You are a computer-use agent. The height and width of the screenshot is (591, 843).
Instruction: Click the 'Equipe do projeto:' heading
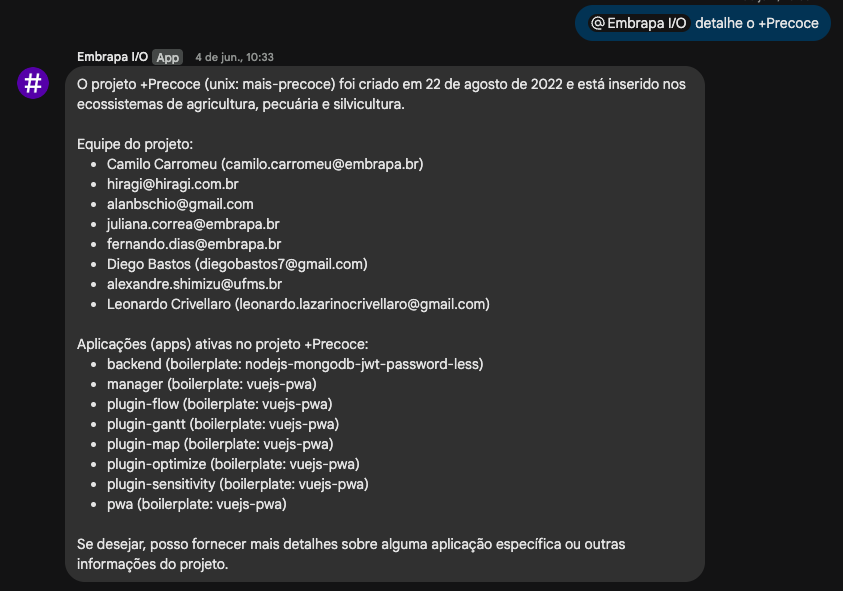(x=135, y=144)
